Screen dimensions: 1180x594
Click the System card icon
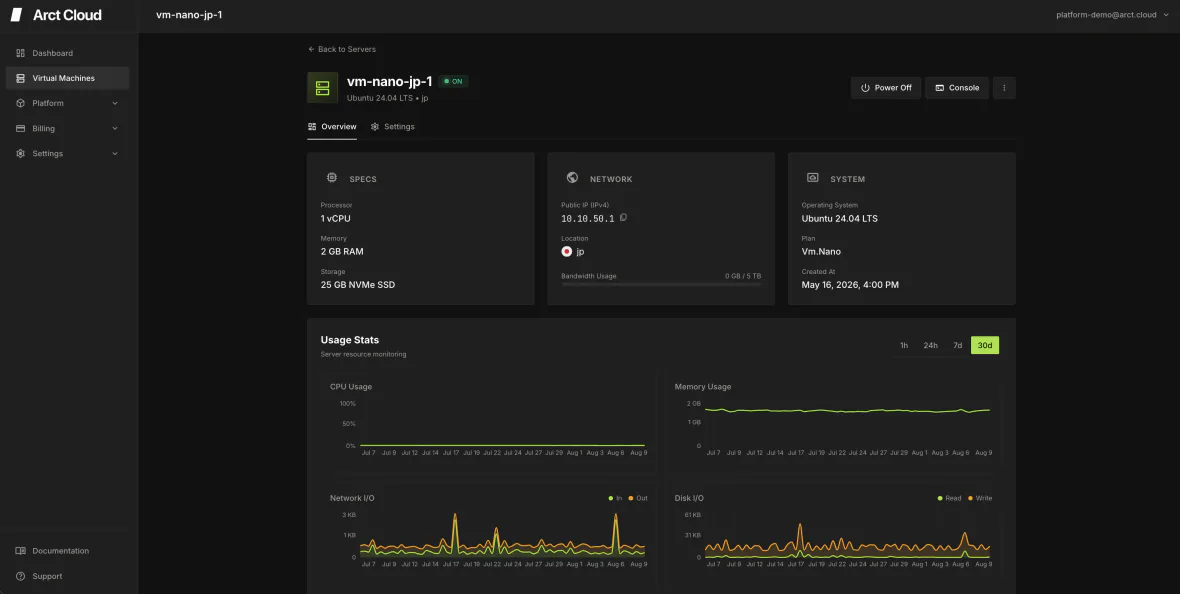pyautogui.click(x=813, y=178)
